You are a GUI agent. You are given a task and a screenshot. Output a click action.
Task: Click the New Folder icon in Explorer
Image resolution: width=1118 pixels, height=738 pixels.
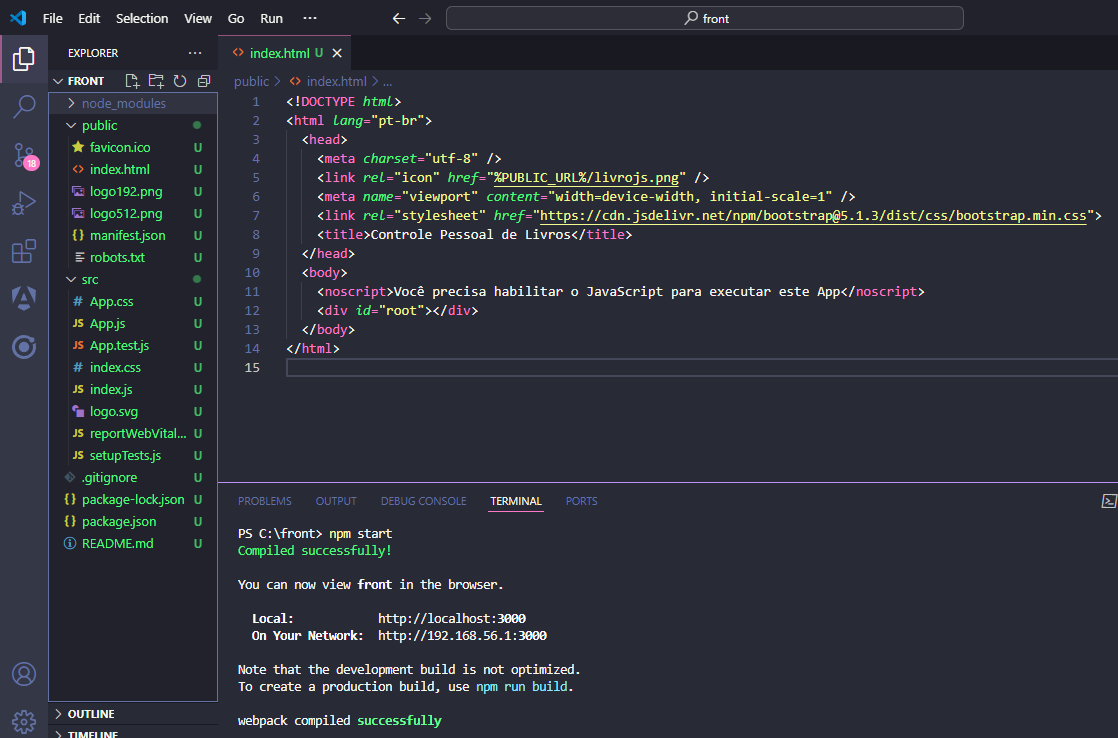pyautogui.click(x=155, y=81)
